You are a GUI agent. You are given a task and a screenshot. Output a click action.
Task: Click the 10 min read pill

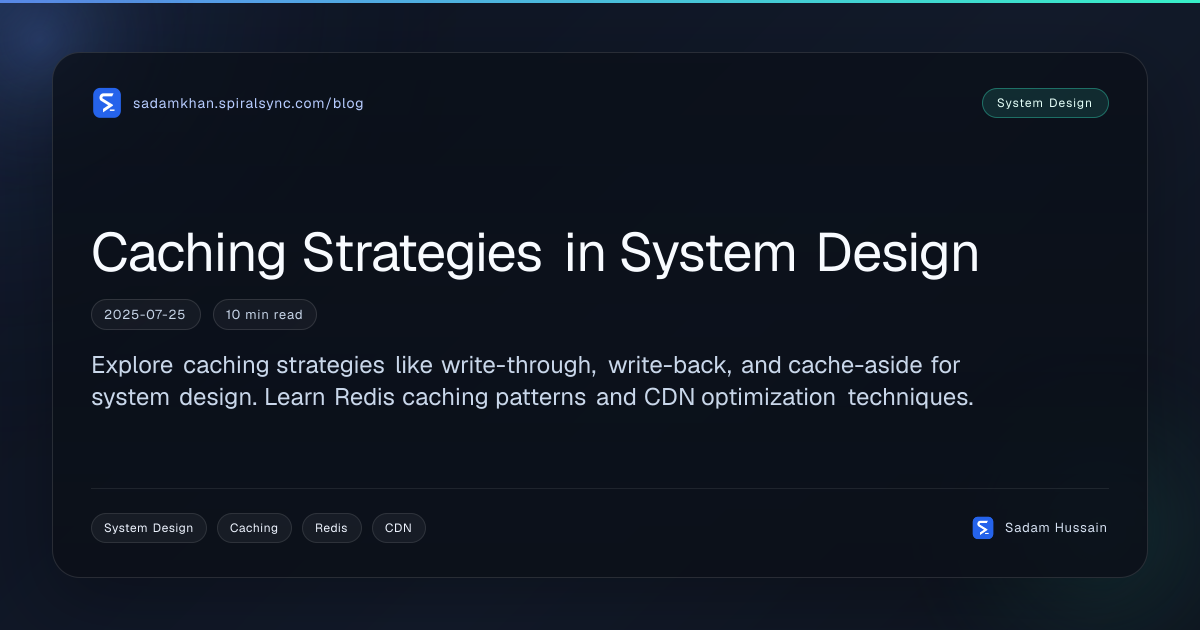[265, 314]
